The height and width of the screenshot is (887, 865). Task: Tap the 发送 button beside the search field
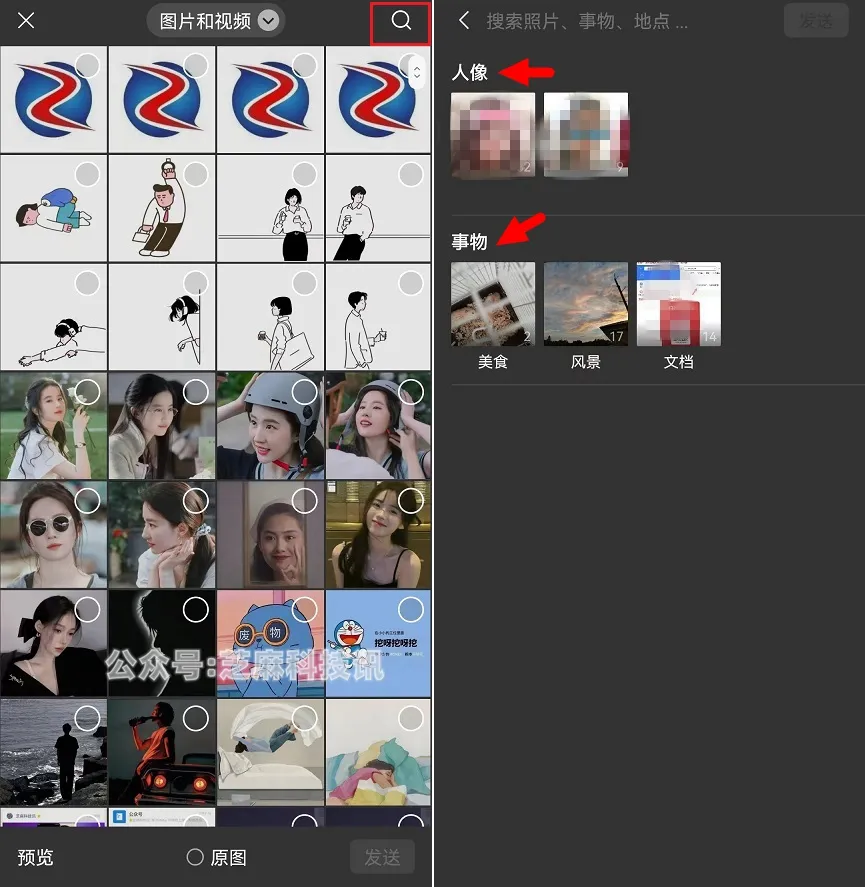pos(815,21)
